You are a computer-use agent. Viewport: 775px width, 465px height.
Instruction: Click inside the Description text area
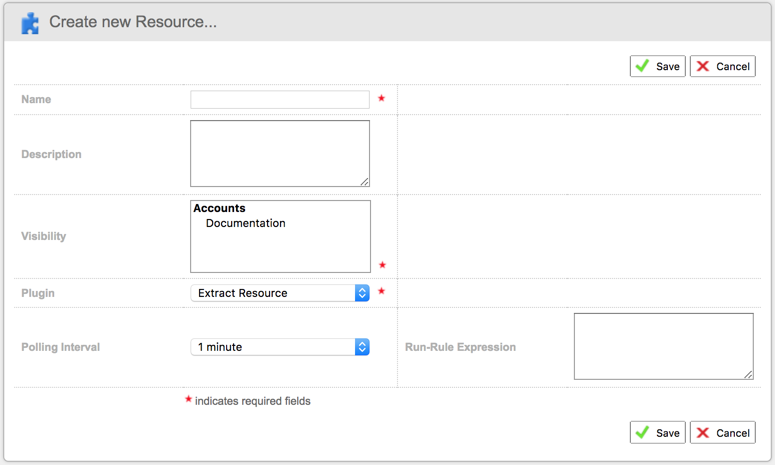click(x=280, y=153)
